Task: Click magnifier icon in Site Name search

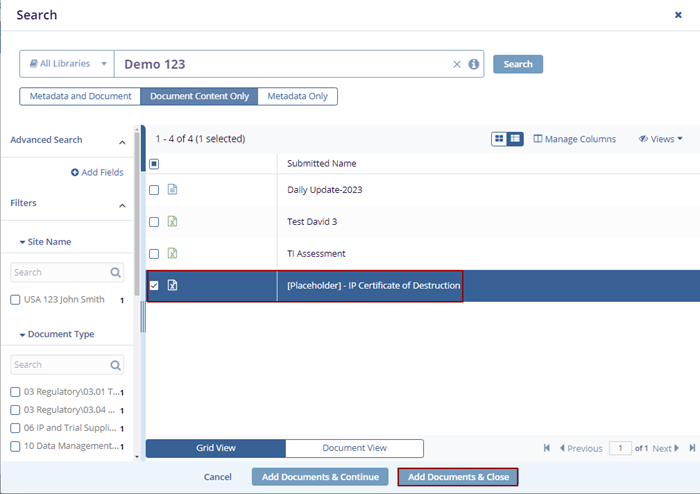Action: point(116,272)
